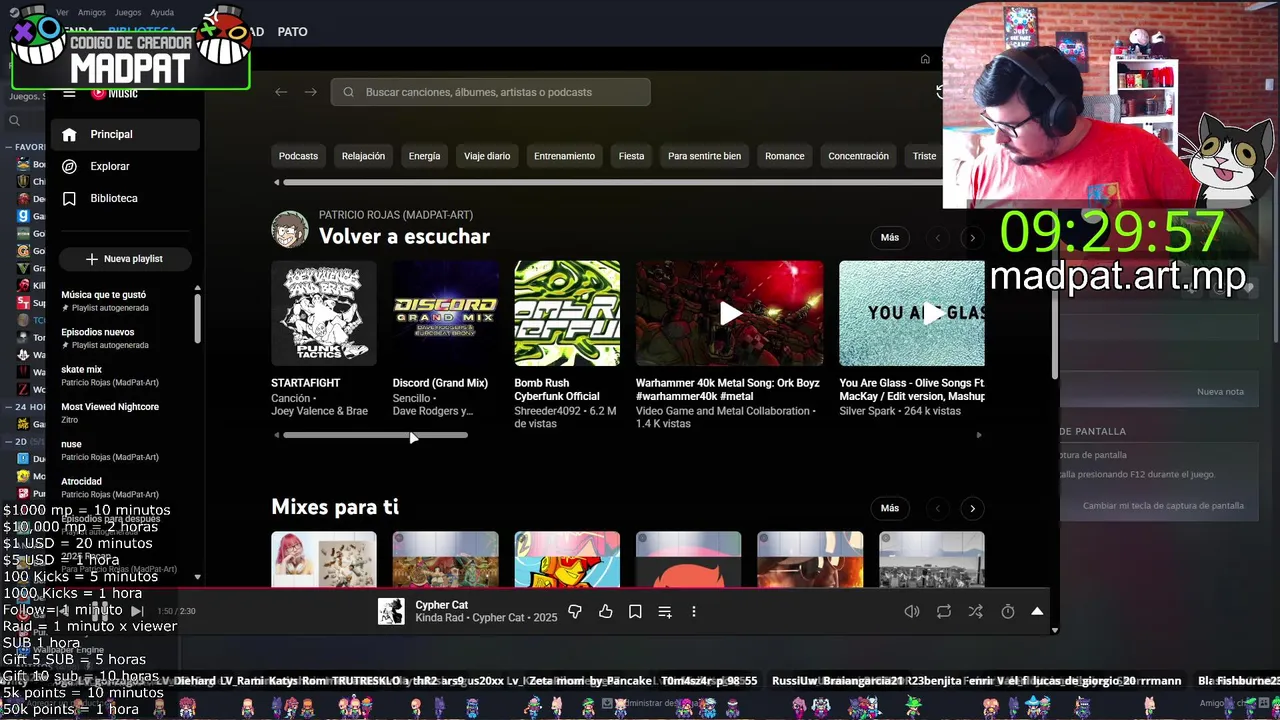Image resolution: width=1280 pixels, height=720 pixels.
Task: Click the Volver a escuchar carousel scrollbar
Action: coord(375,435)
